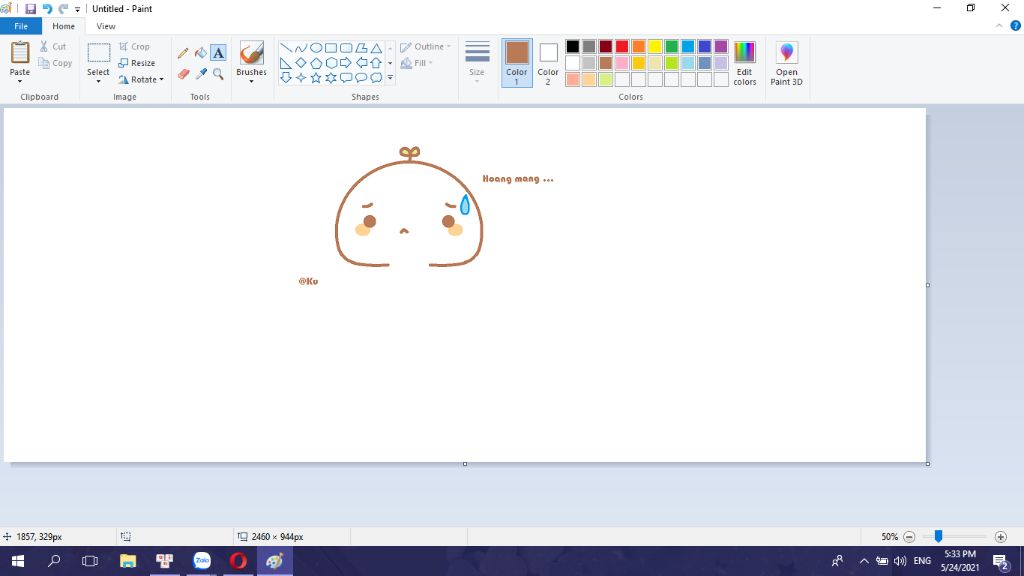Click the Save icon in title bar

click(30, 8)
